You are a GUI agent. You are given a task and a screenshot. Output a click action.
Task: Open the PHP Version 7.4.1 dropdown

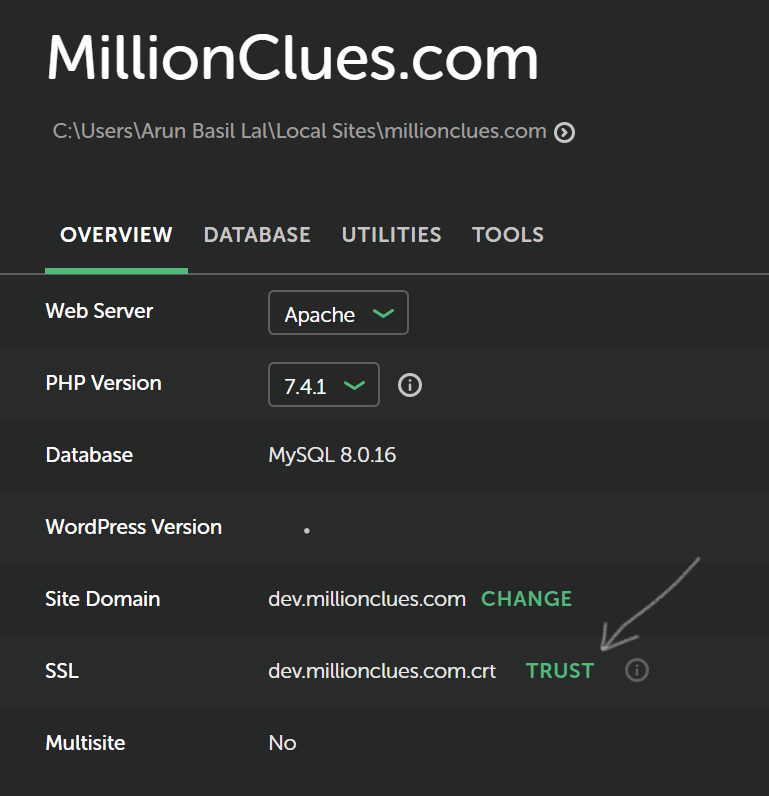click(x=323, y=385)
